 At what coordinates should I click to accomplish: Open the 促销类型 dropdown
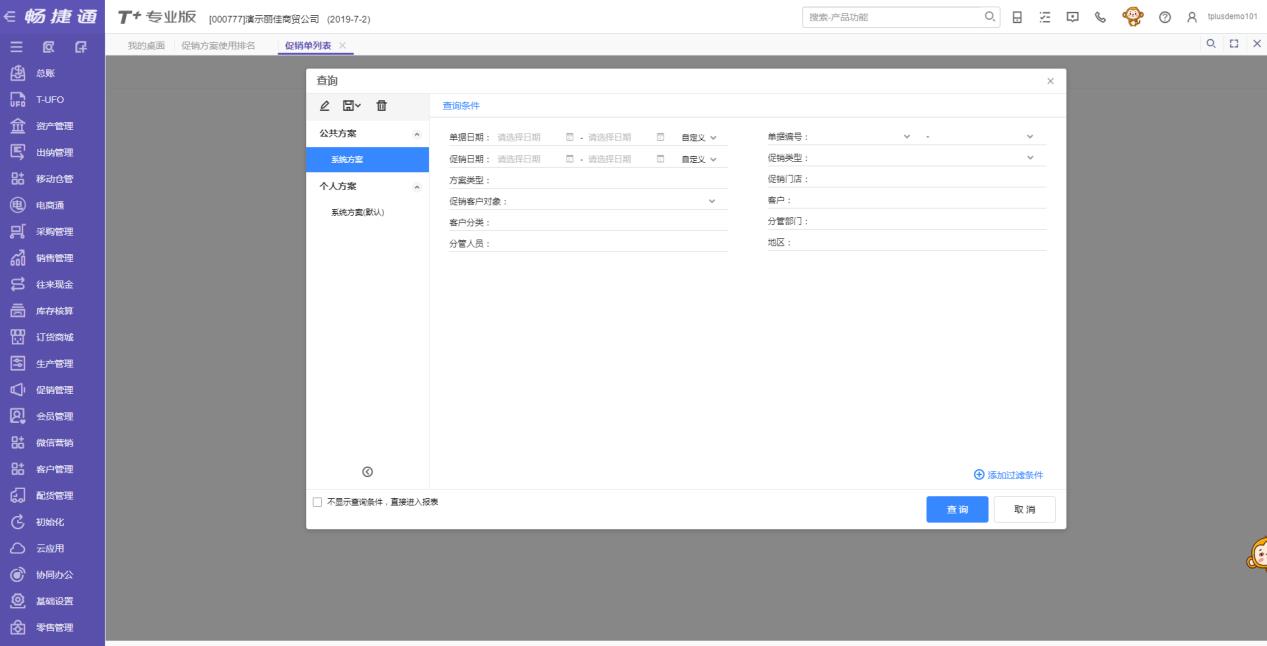click(1030, 158)
